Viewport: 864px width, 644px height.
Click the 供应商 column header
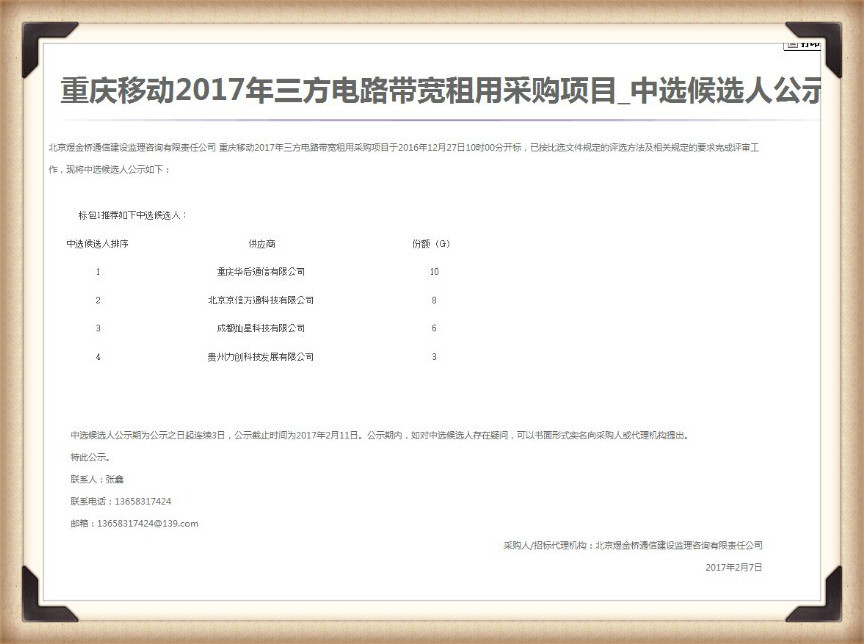click(x=262, y=243)
